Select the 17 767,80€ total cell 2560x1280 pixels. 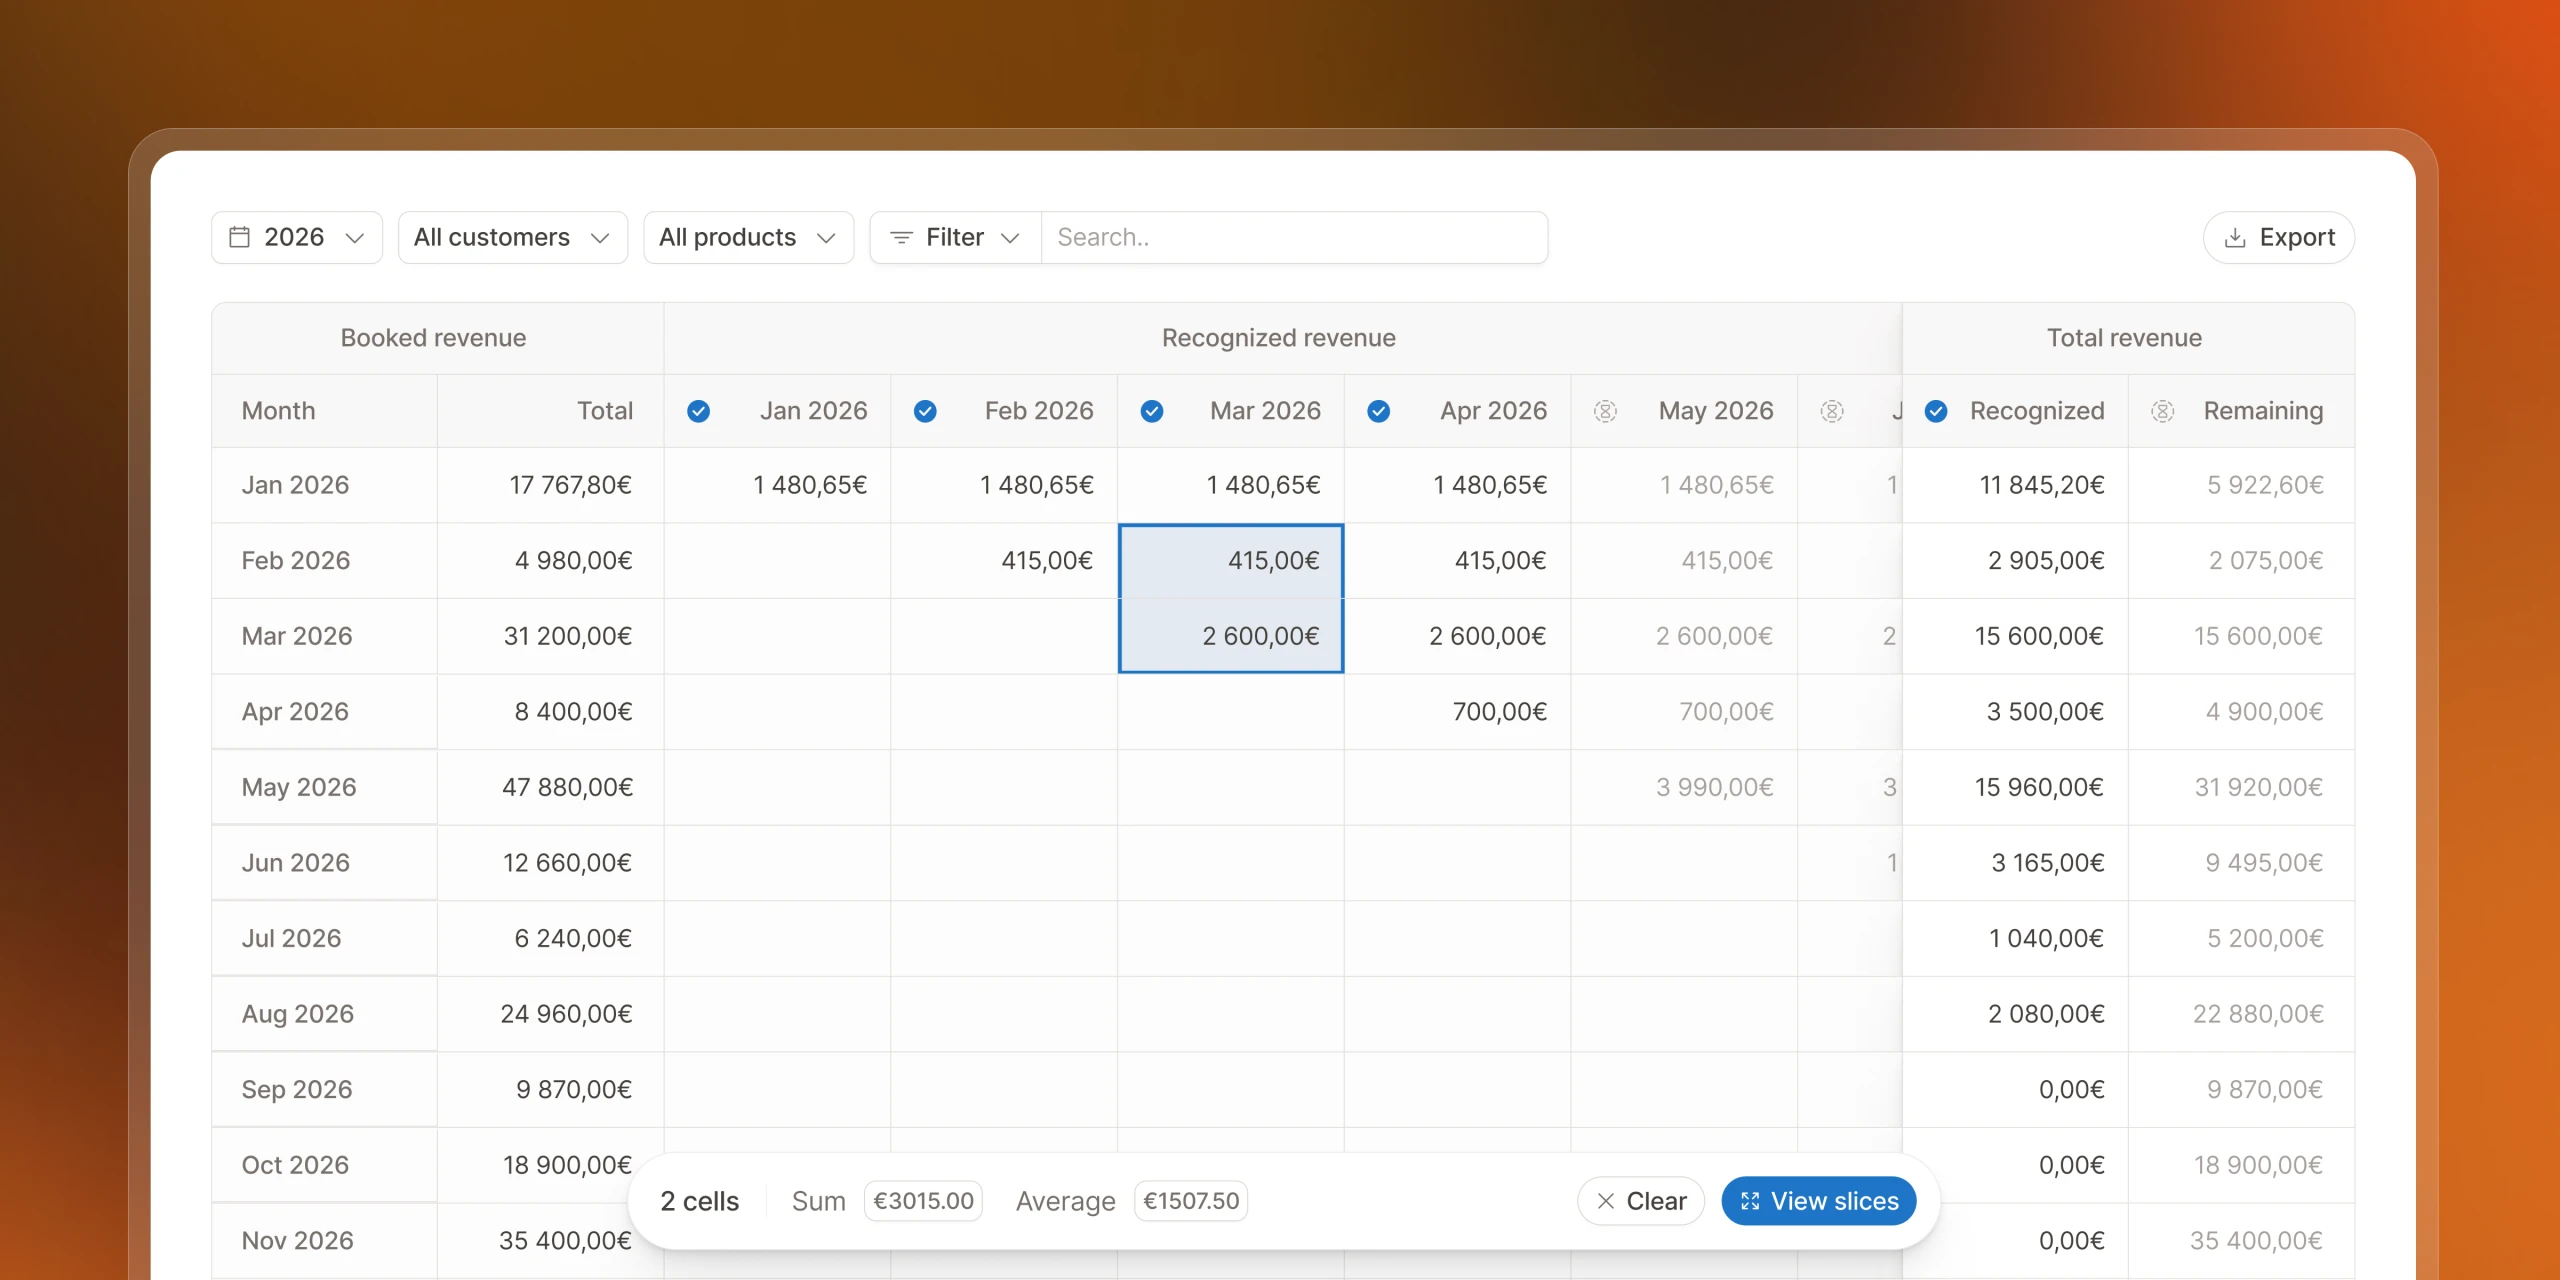(551, 485)
